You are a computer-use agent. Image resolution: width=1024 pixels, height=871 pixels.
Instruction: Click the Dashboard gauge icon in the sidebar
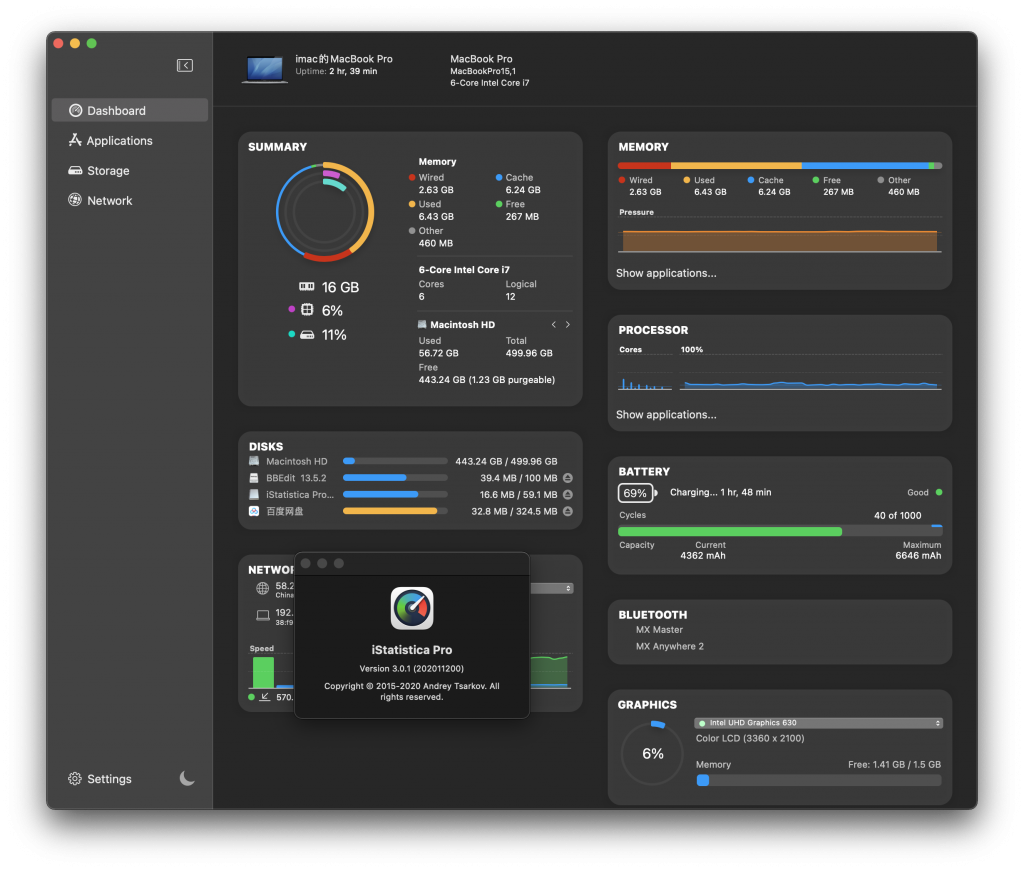(76, 110)
